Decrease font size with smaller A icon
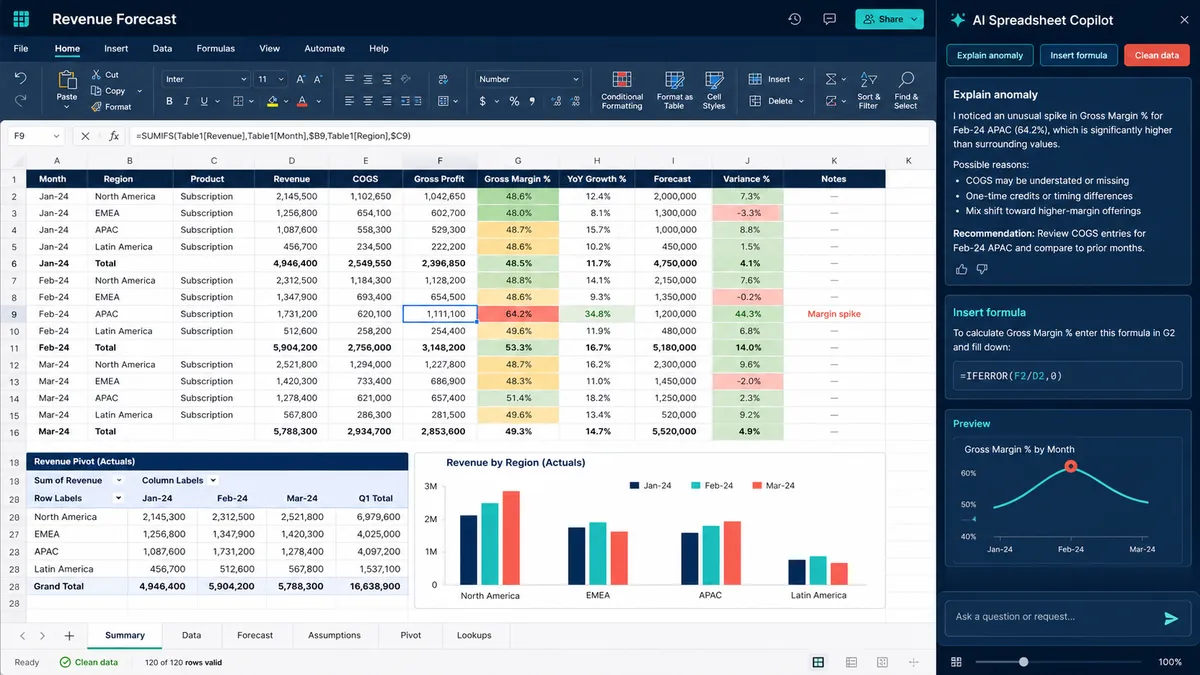 [x=317, y=79]
